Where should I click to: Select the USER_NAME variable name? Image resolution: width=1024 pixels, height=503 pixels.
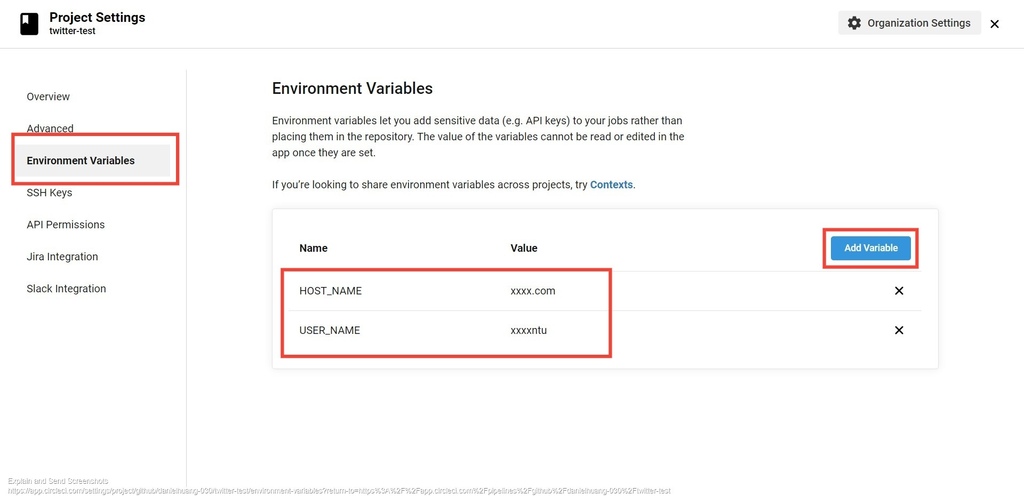click(329, 331)
